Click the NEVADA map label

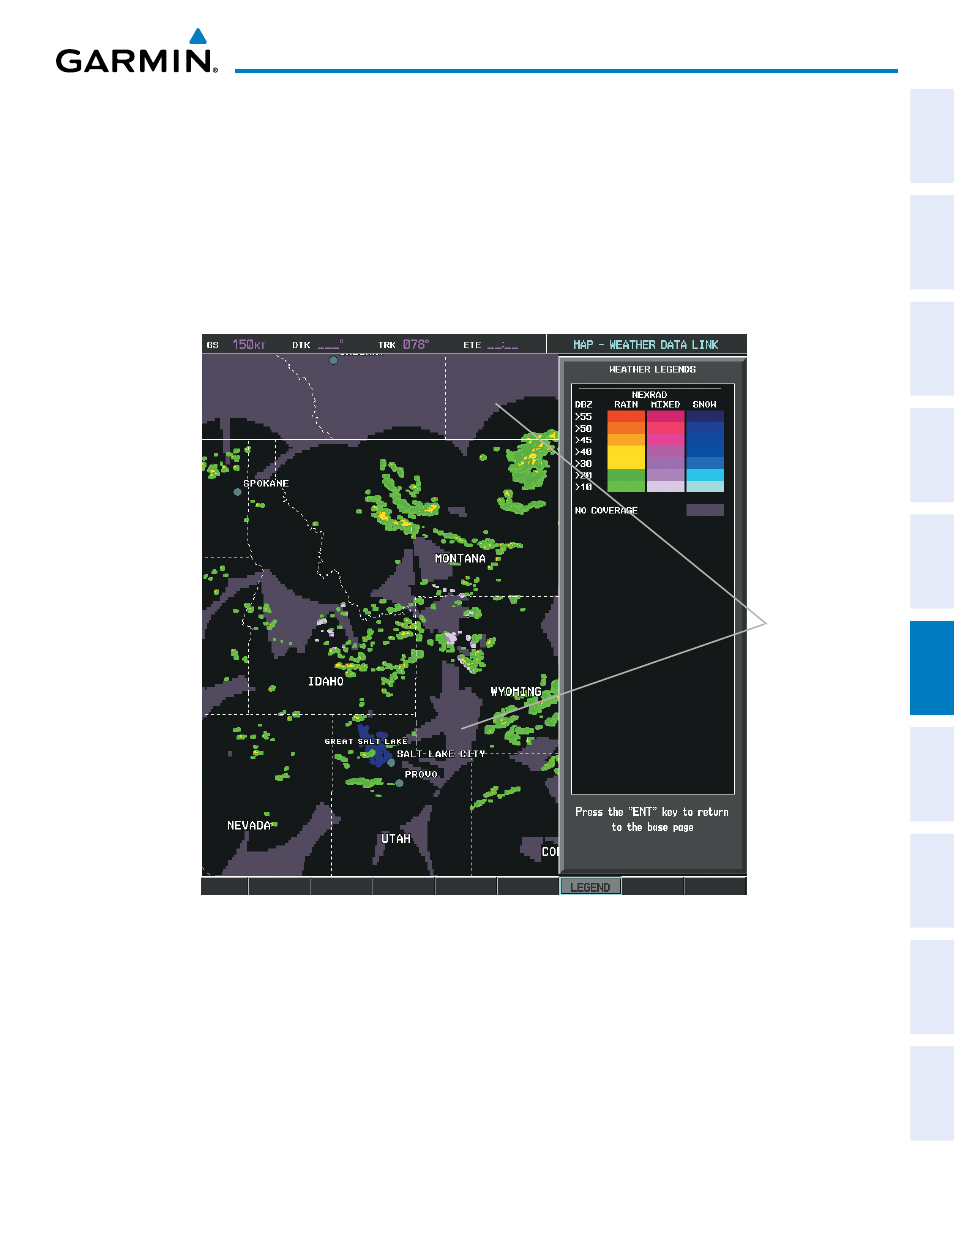pos(249,826)
